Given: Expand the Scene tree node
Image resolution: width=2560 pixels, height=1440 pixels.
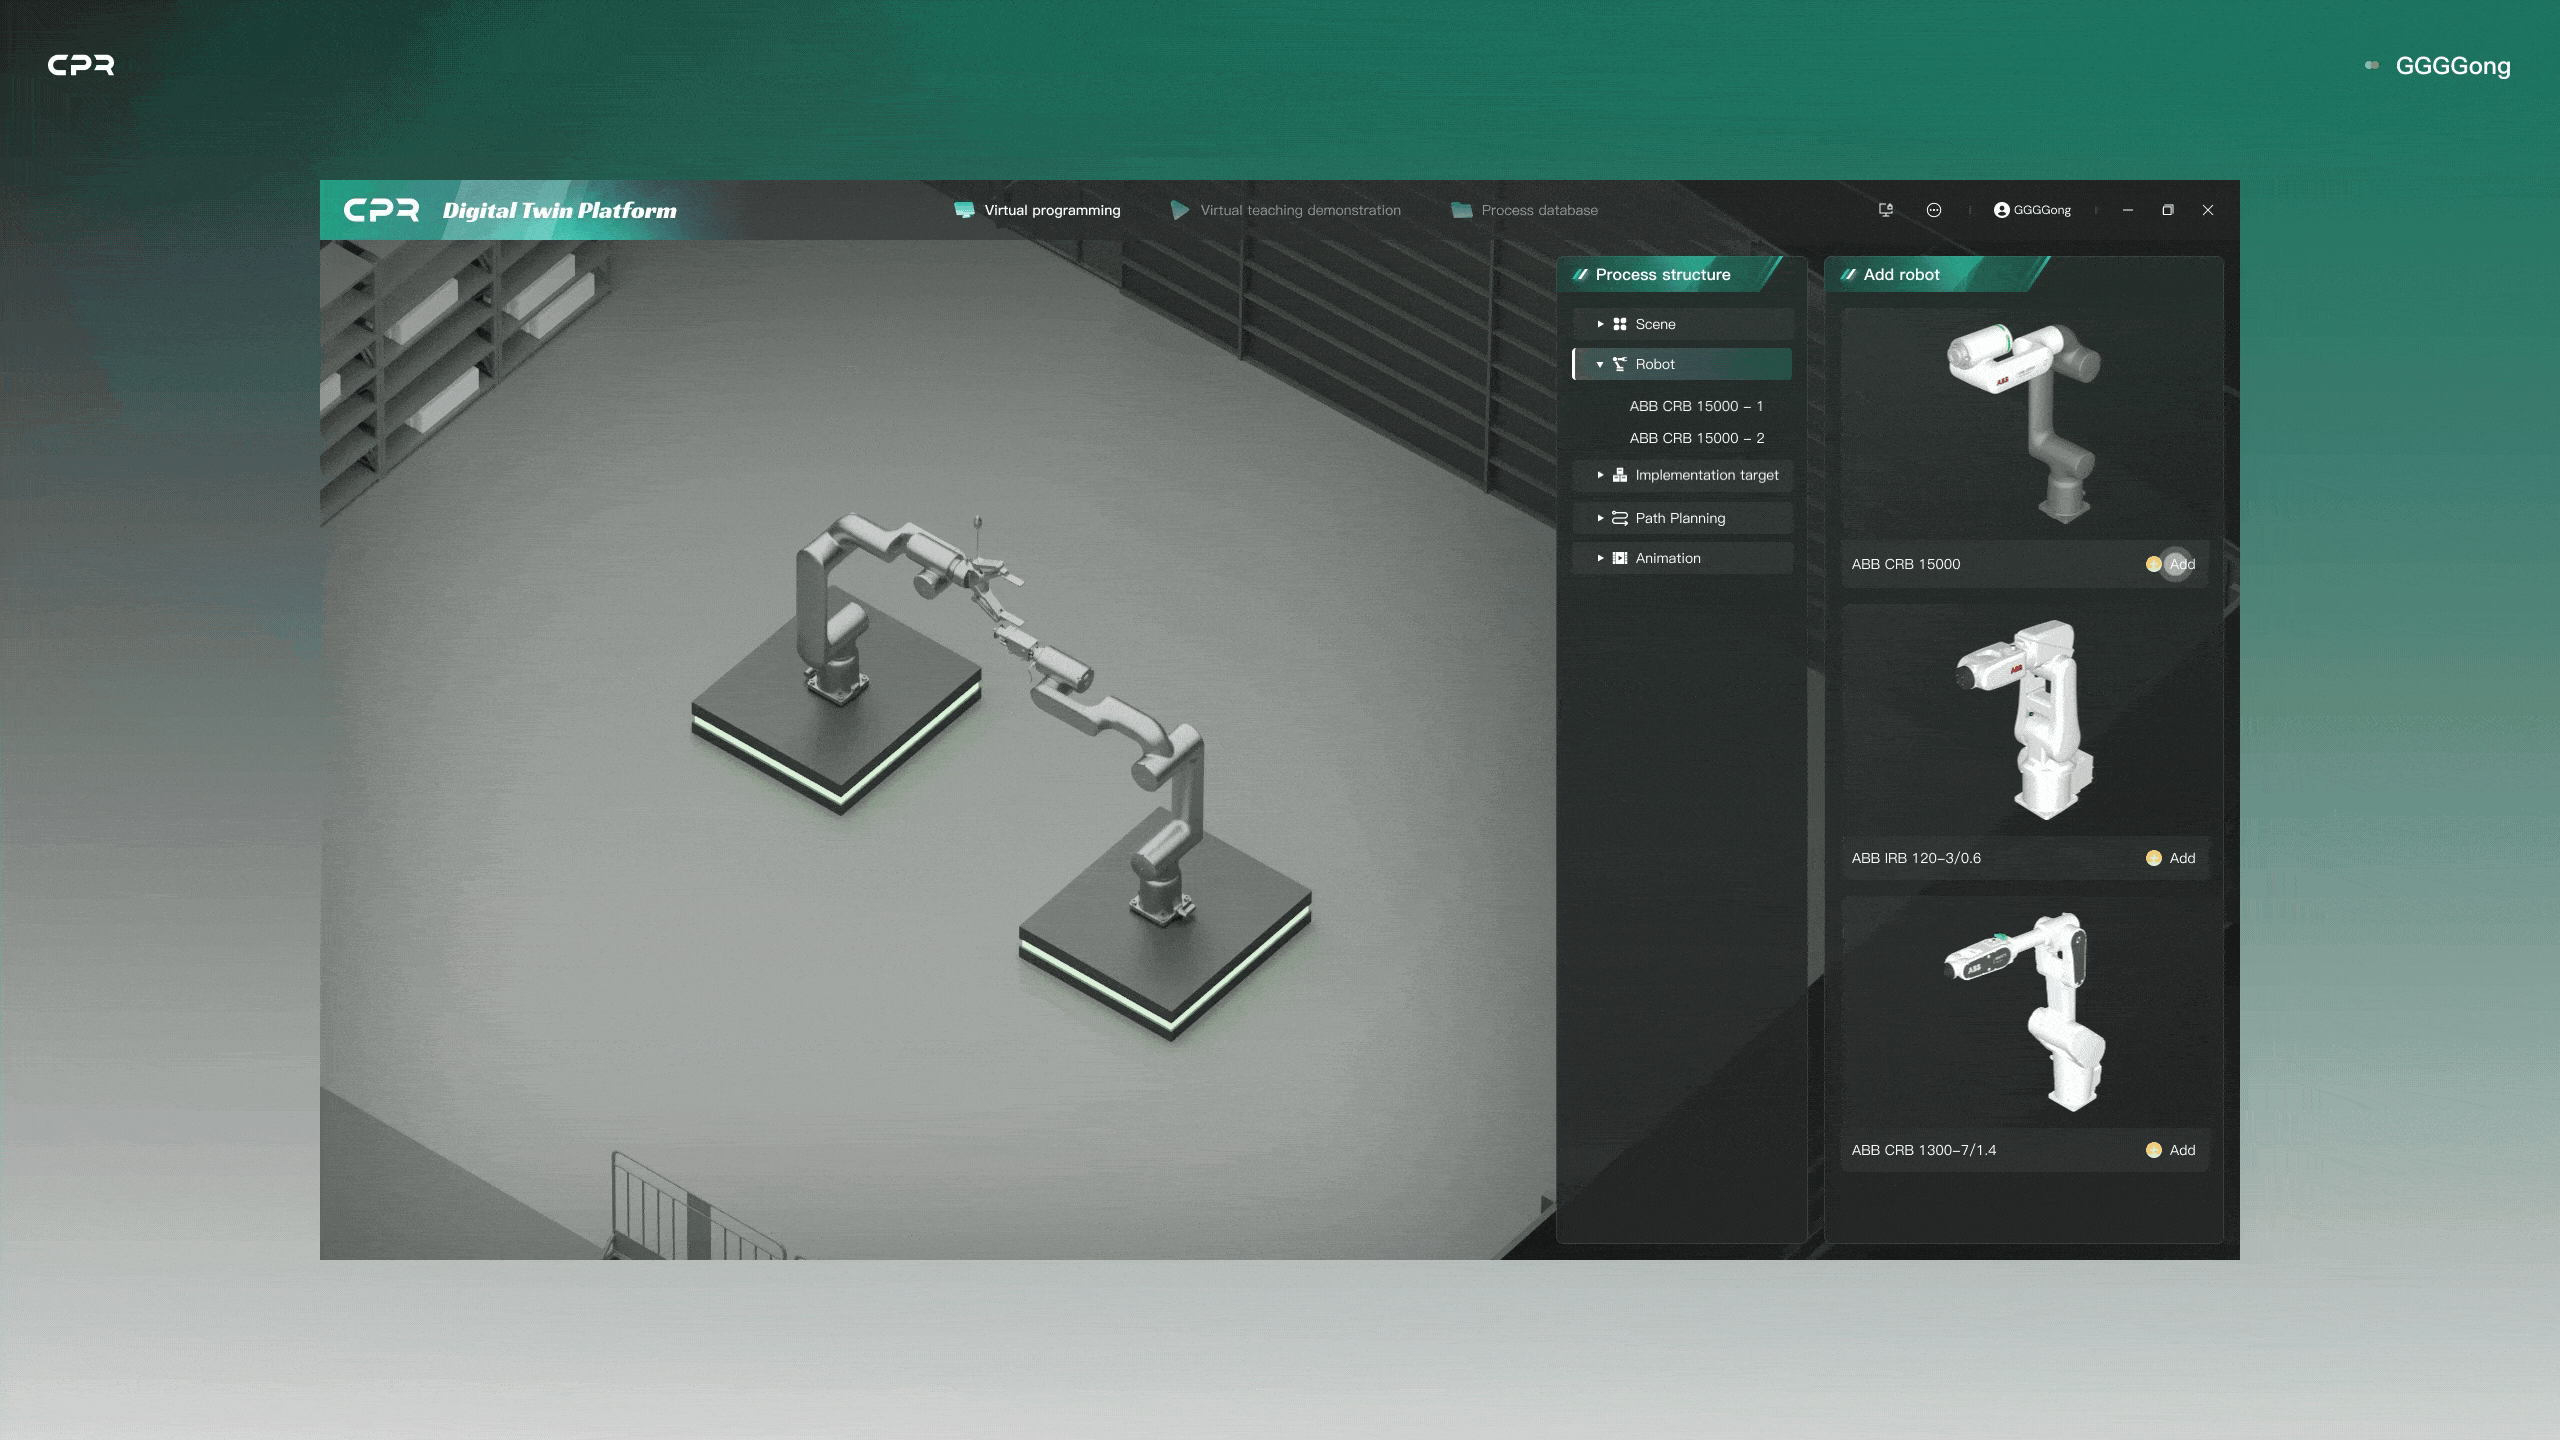Looking at the screenshot, I should point(1600,324).
